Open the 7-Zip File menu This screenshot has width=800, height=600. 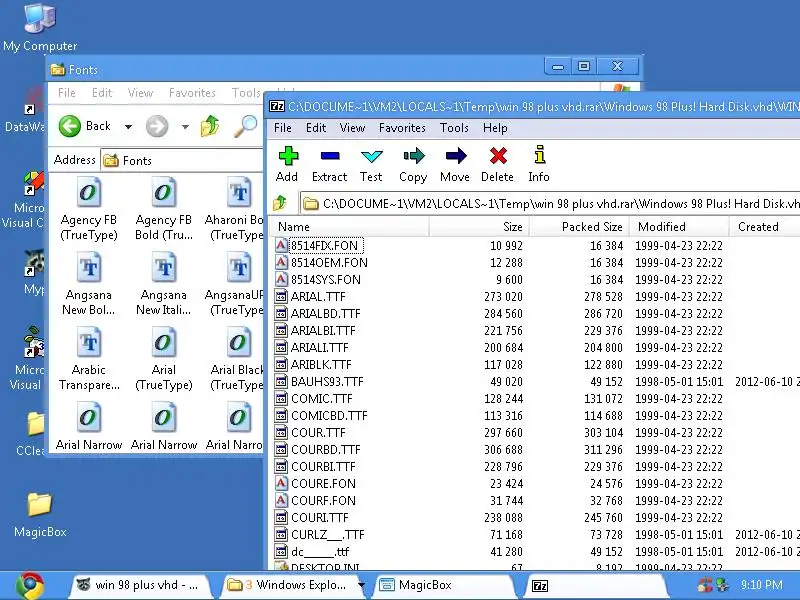[283, 128]
